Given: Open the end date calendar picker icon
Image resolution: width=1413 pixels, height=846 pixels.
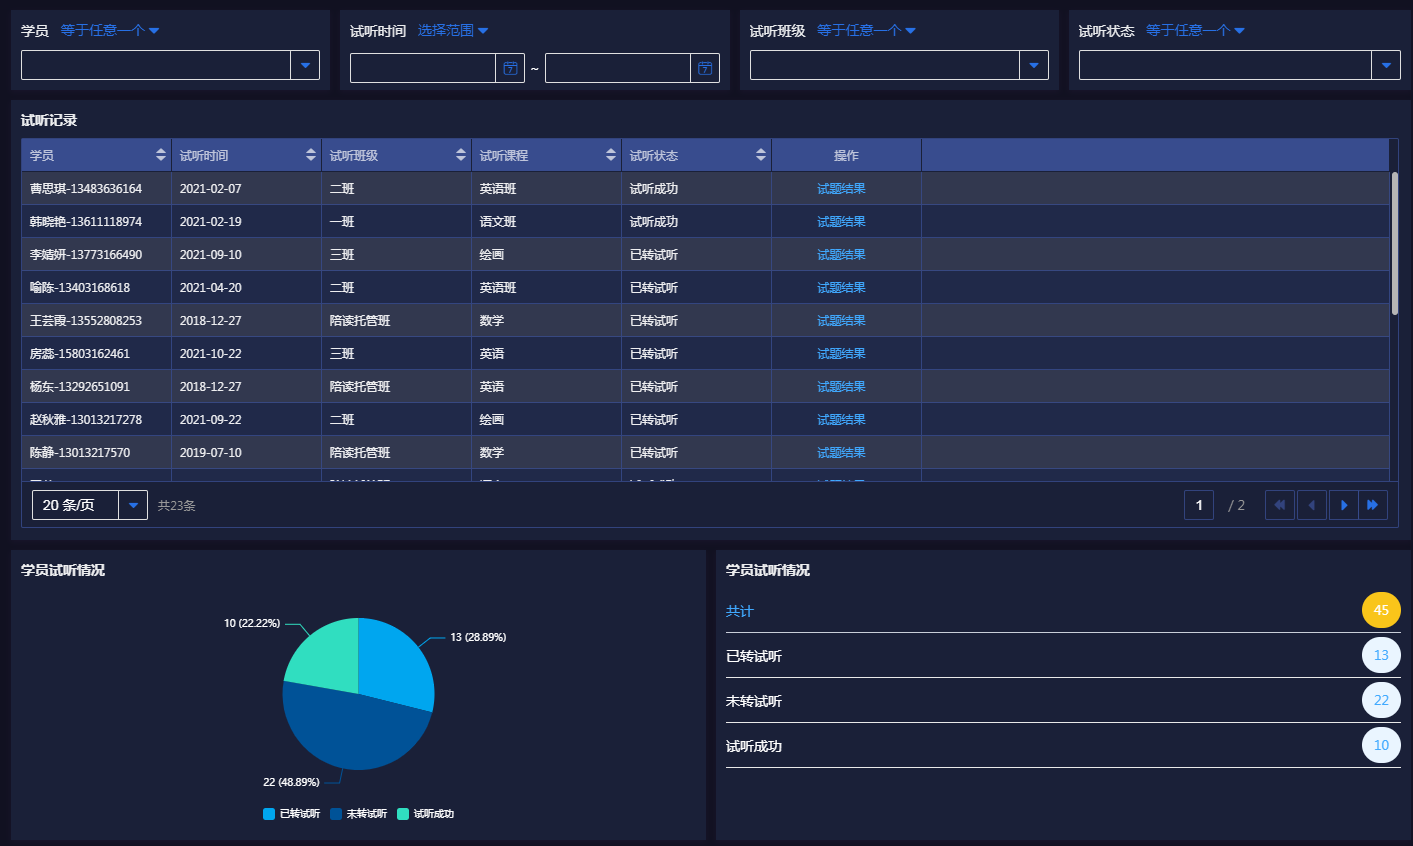Looking at the screenshot, I should coord(705,68).
